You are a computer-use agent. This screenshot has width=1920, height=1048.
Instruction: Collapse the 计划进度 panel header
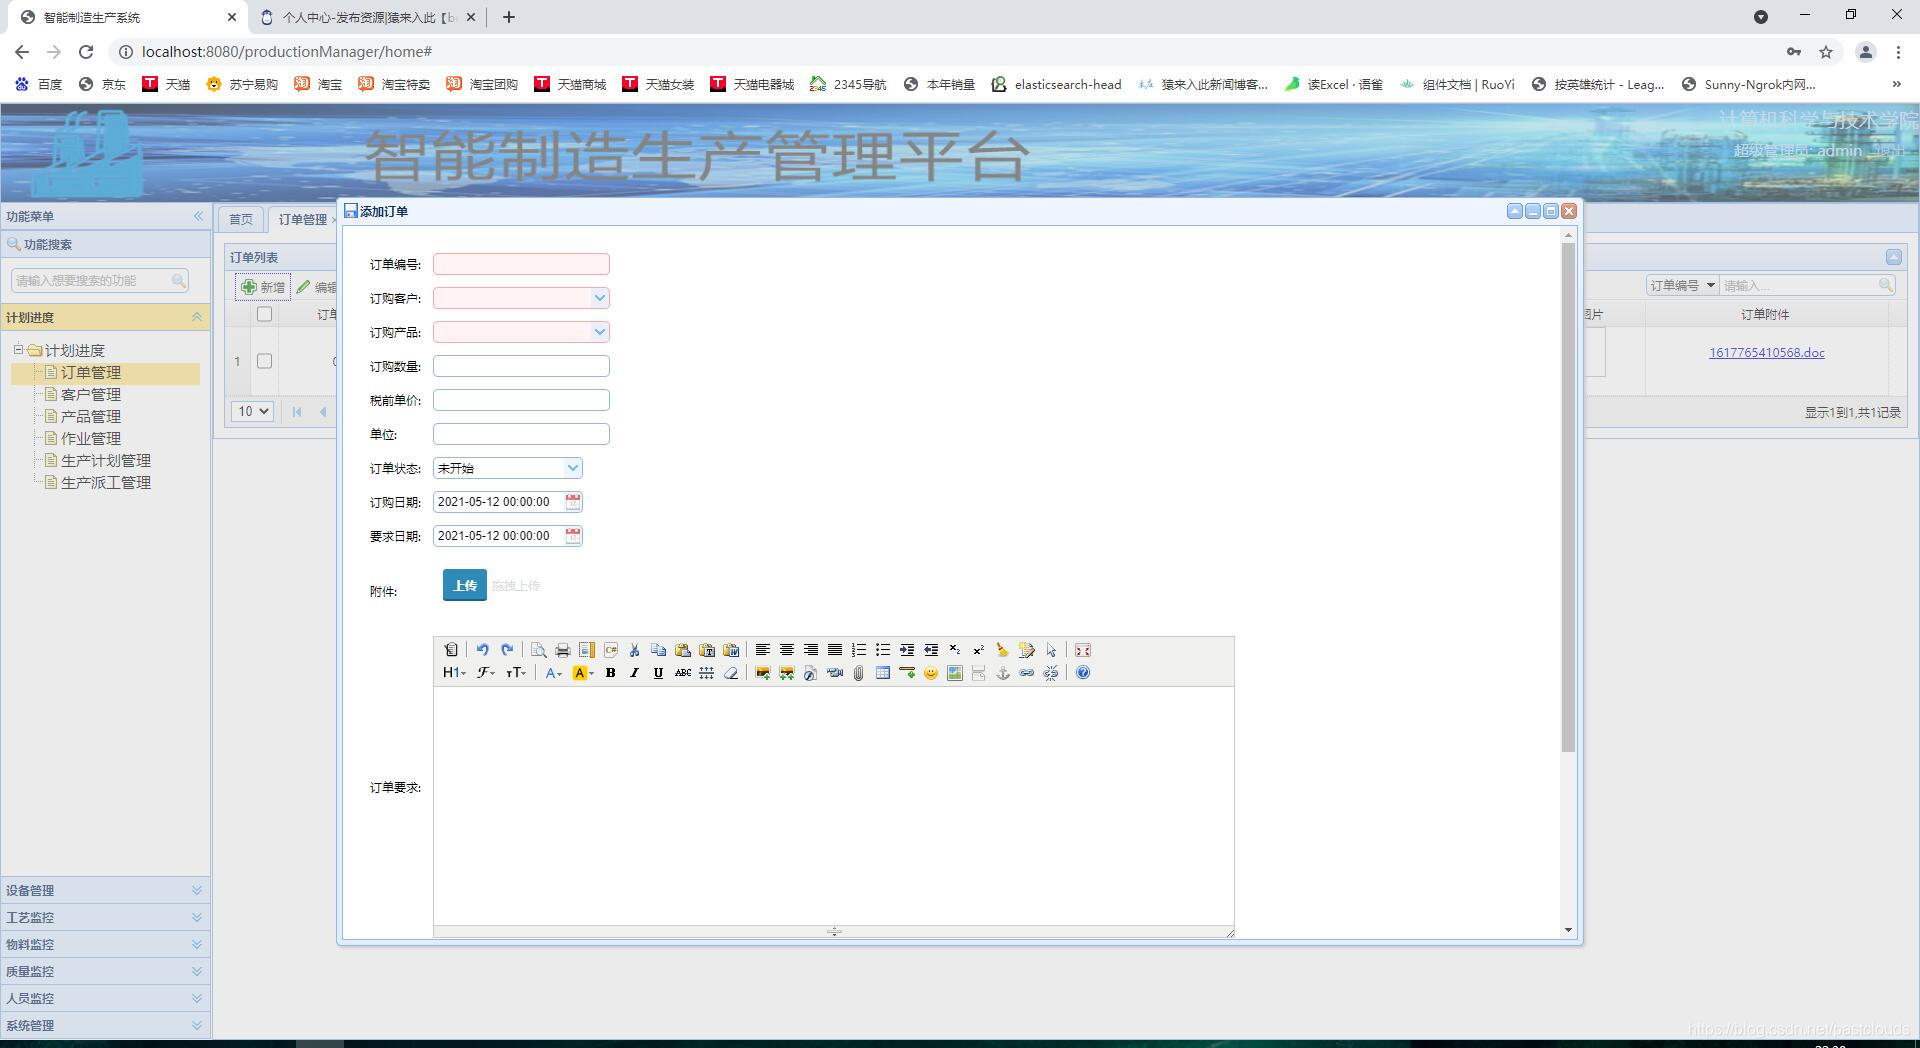(x=196, y=317)
